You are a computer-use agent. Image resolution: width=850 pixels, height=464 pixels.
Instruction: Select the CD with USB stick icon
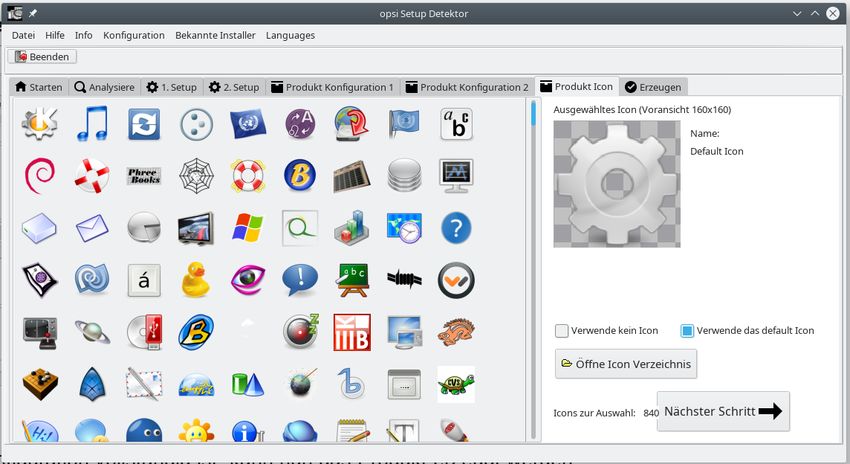point(144,332)
